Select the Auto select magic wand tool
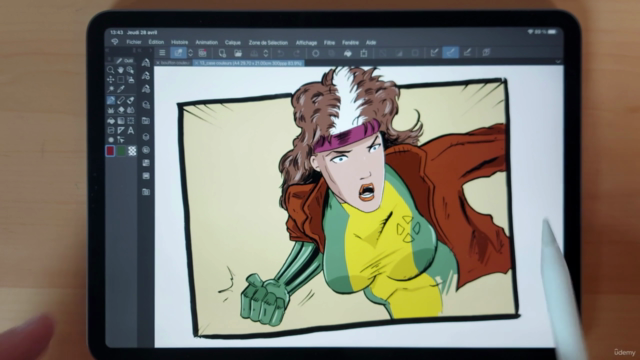The image size is (640, 360). pos(110,89)
